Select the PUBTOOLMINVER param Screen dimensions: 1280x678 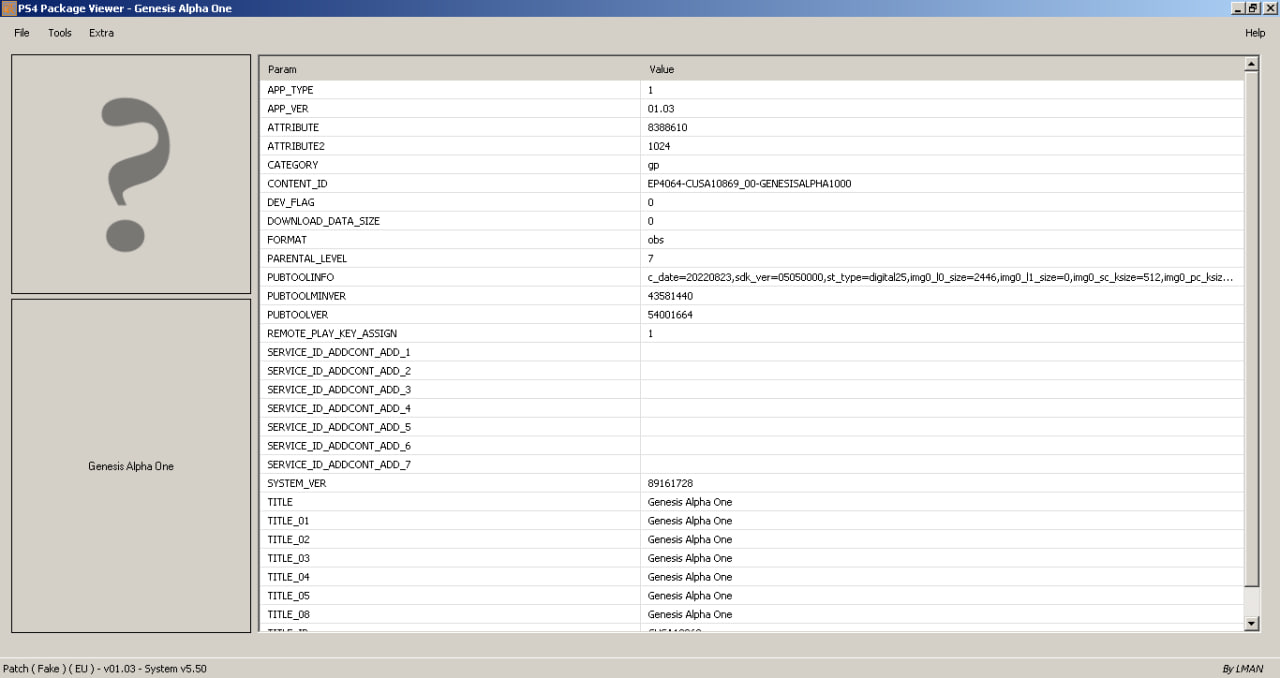point(450,296)
